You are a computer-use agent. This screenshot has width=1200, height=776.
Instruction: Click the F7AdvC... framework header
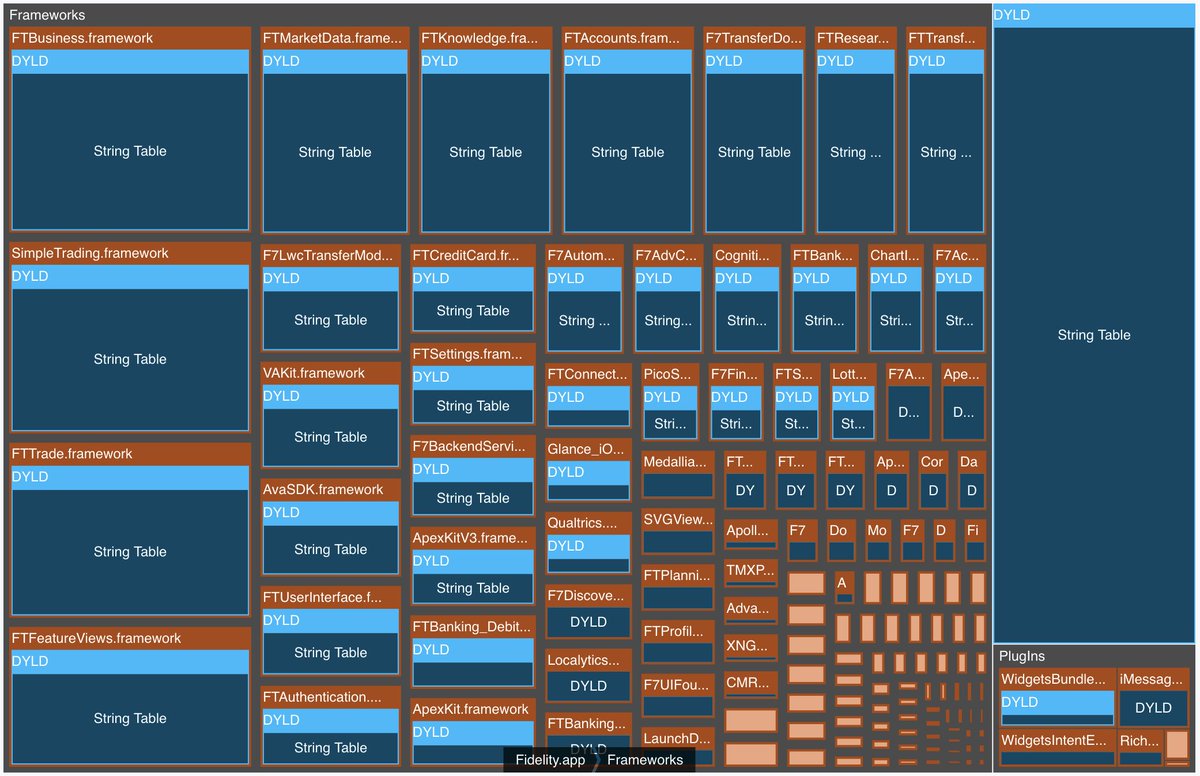pyautogui.click(x=668, y=254)
